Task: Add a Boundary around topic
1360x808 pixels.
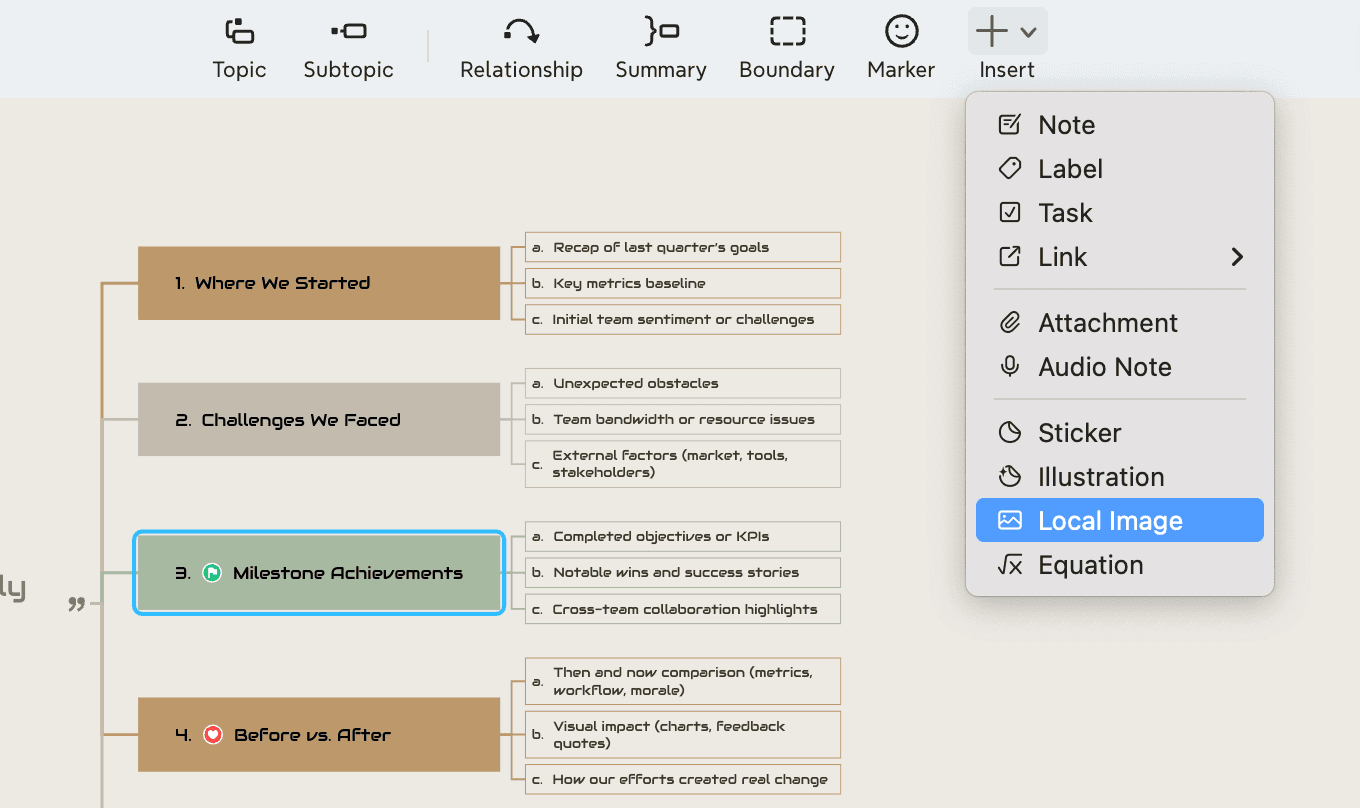Action: point(787,49)
